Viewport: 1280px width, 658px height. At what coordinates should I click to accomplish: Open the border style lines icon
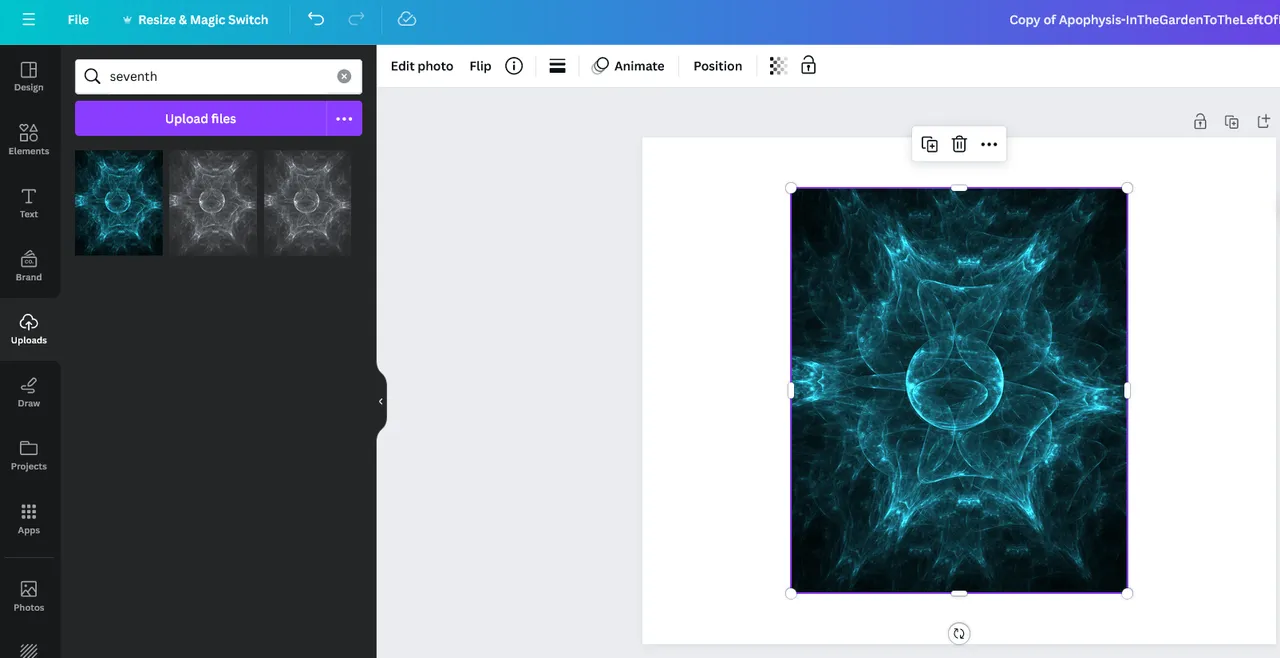point(558,66)
